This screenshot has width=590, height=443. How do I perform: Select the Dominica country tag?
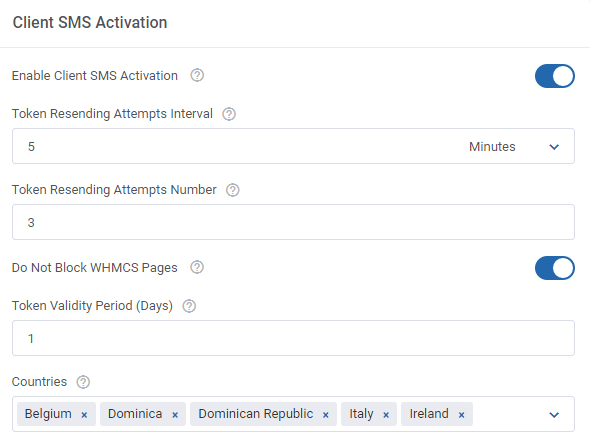click(143, 414)
